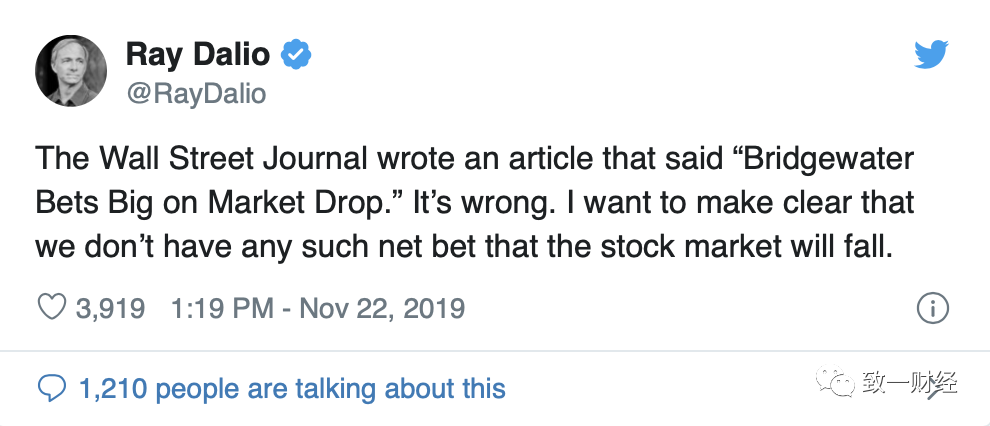Click the blue verified badge

click(x=295, y=55)
